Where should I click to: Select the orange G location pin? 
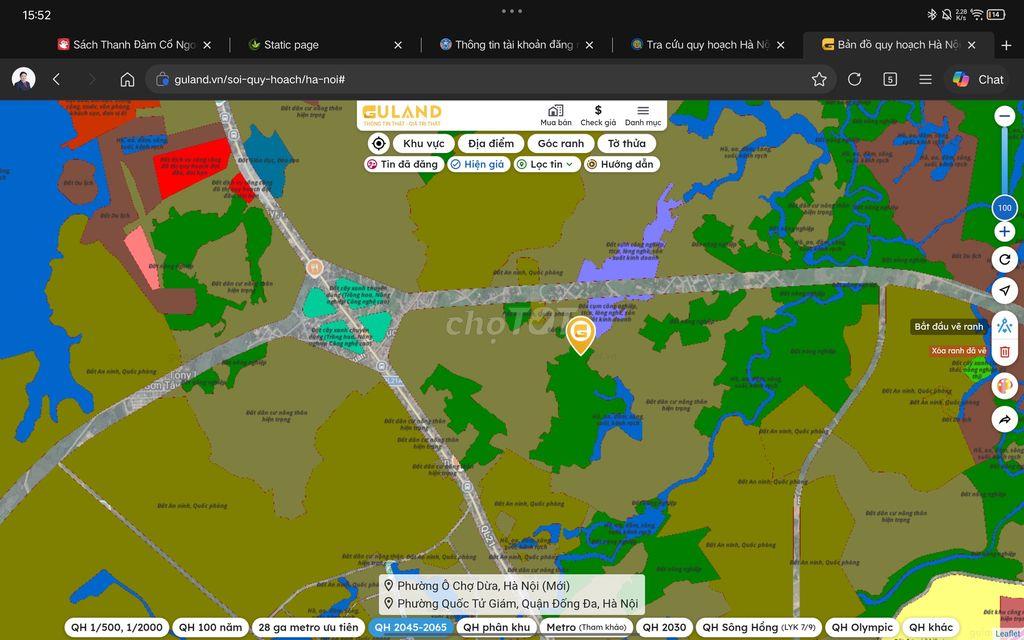[x=580, y=334]
